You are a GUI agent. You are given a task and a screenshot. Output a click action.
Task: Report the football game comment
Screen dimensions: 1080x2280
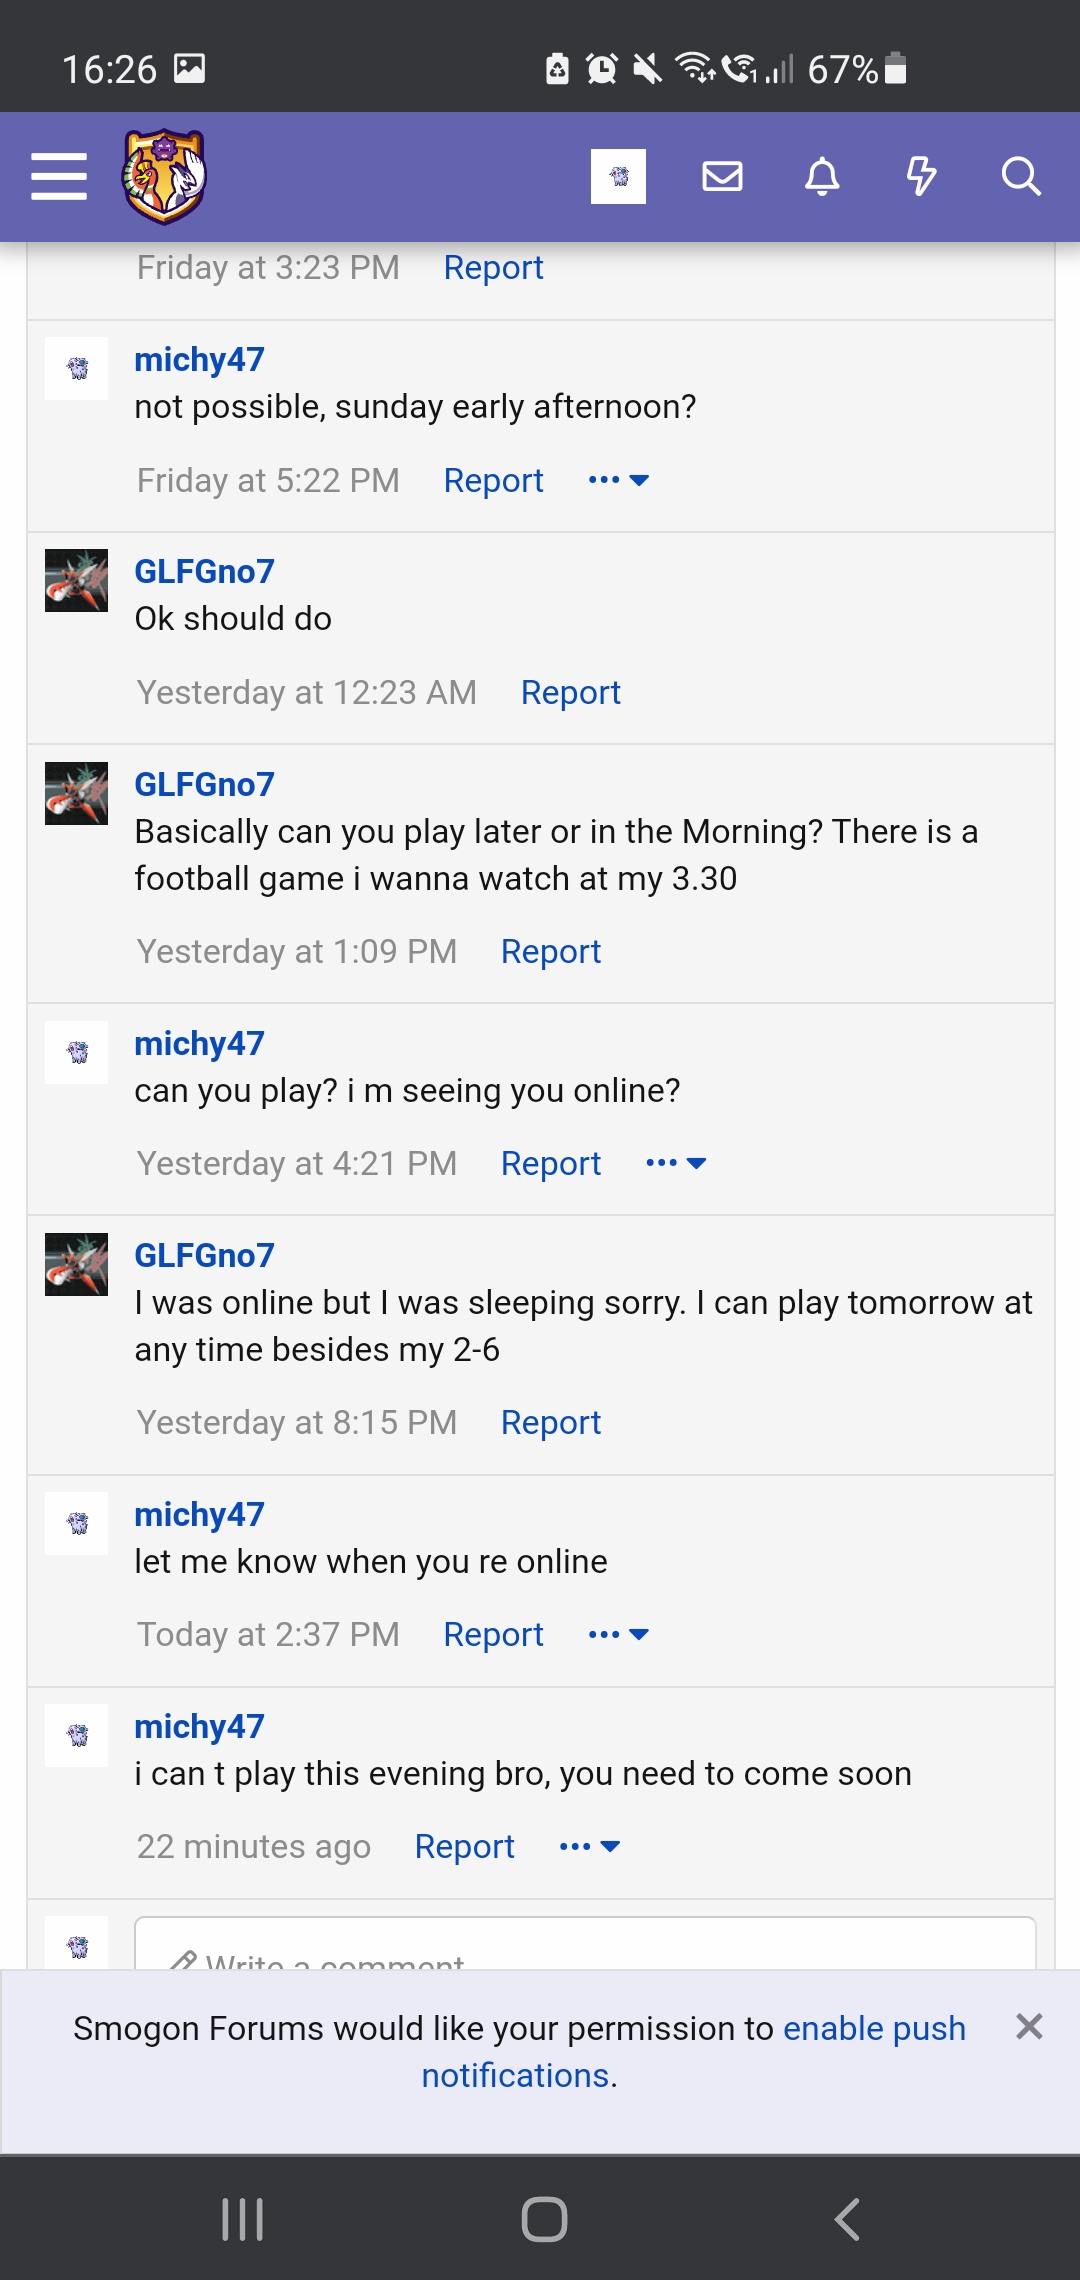click(551, 952)
